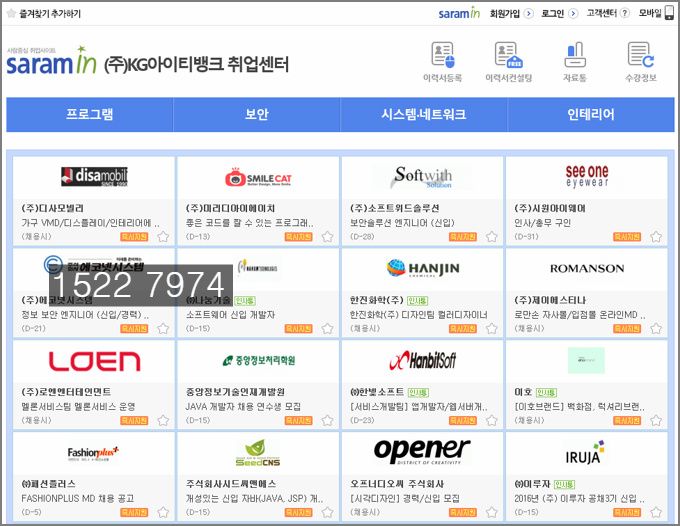This screenshot has width=680, height=526.
Task: Open the 회원가입 link
Action: [505, 13]
